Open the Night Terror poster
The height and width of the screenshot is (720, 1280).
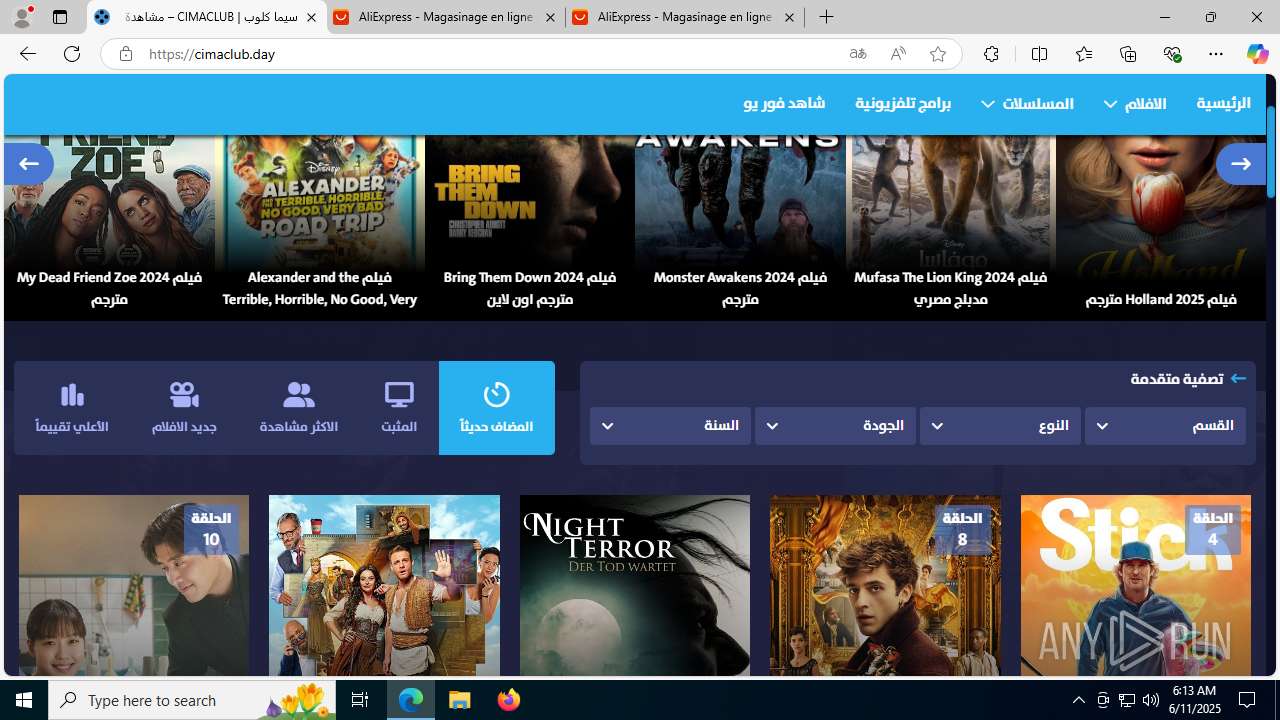635,585
